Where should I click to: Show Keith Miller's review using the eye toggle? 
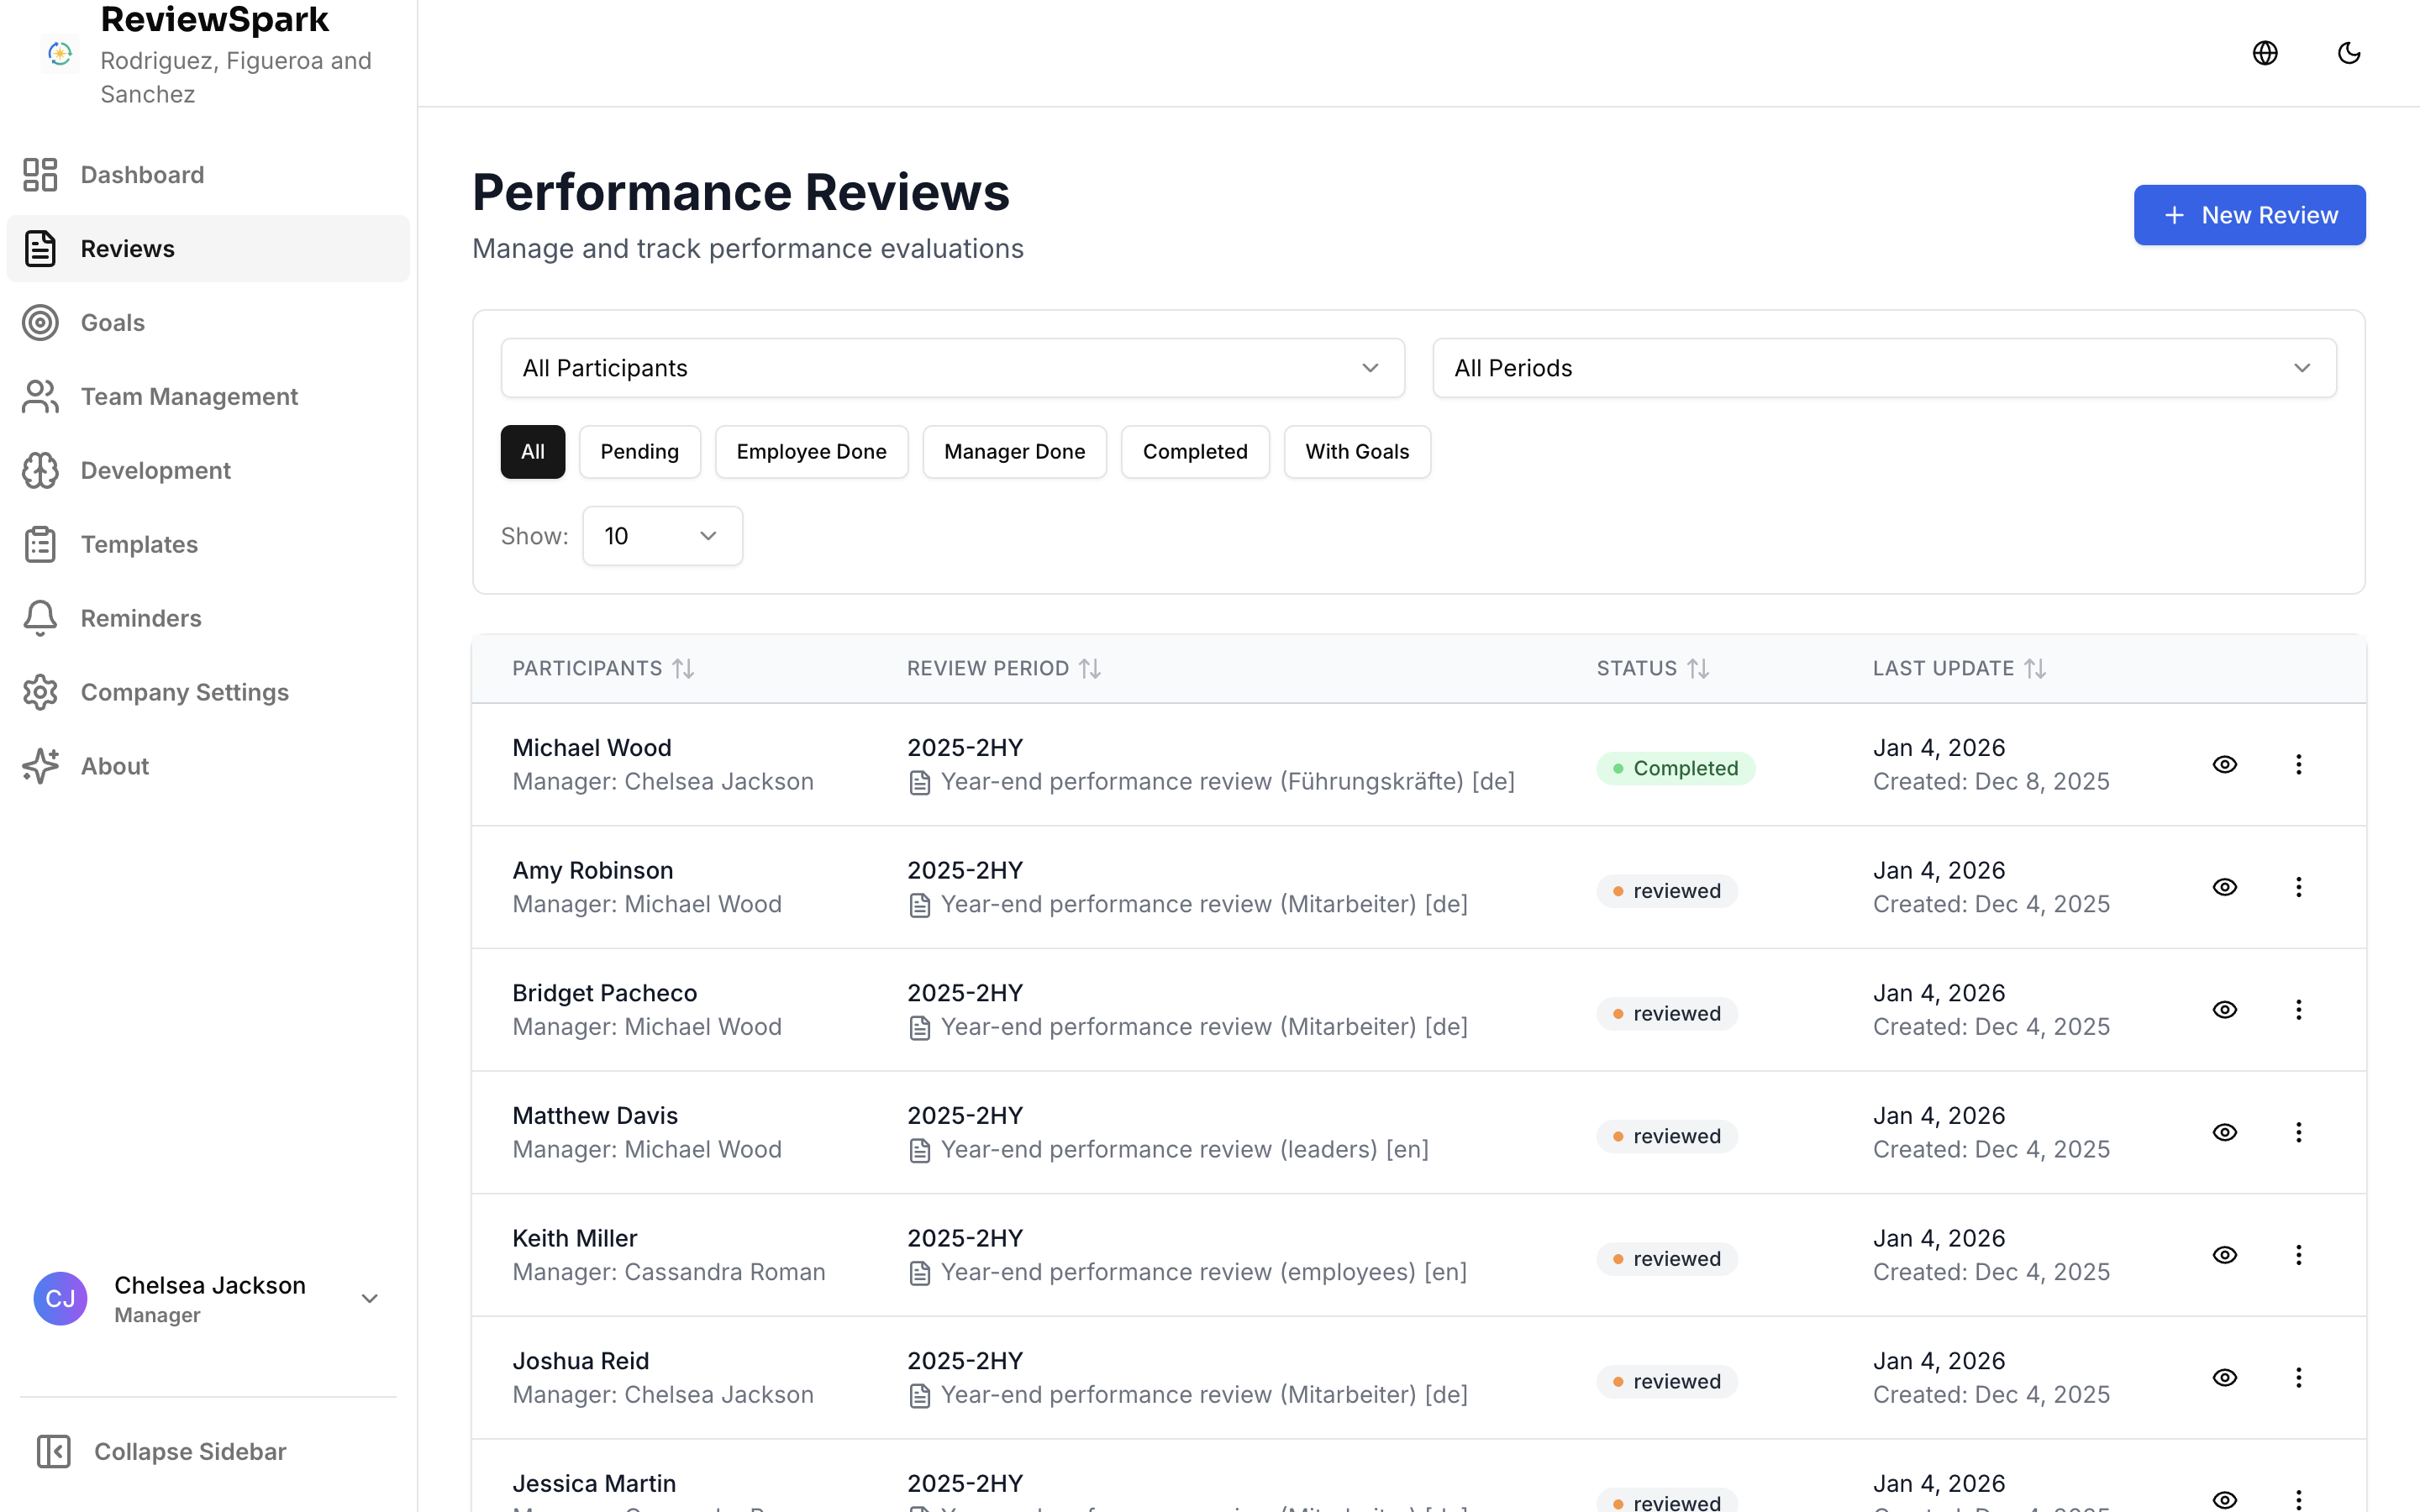[2224, 1255]
